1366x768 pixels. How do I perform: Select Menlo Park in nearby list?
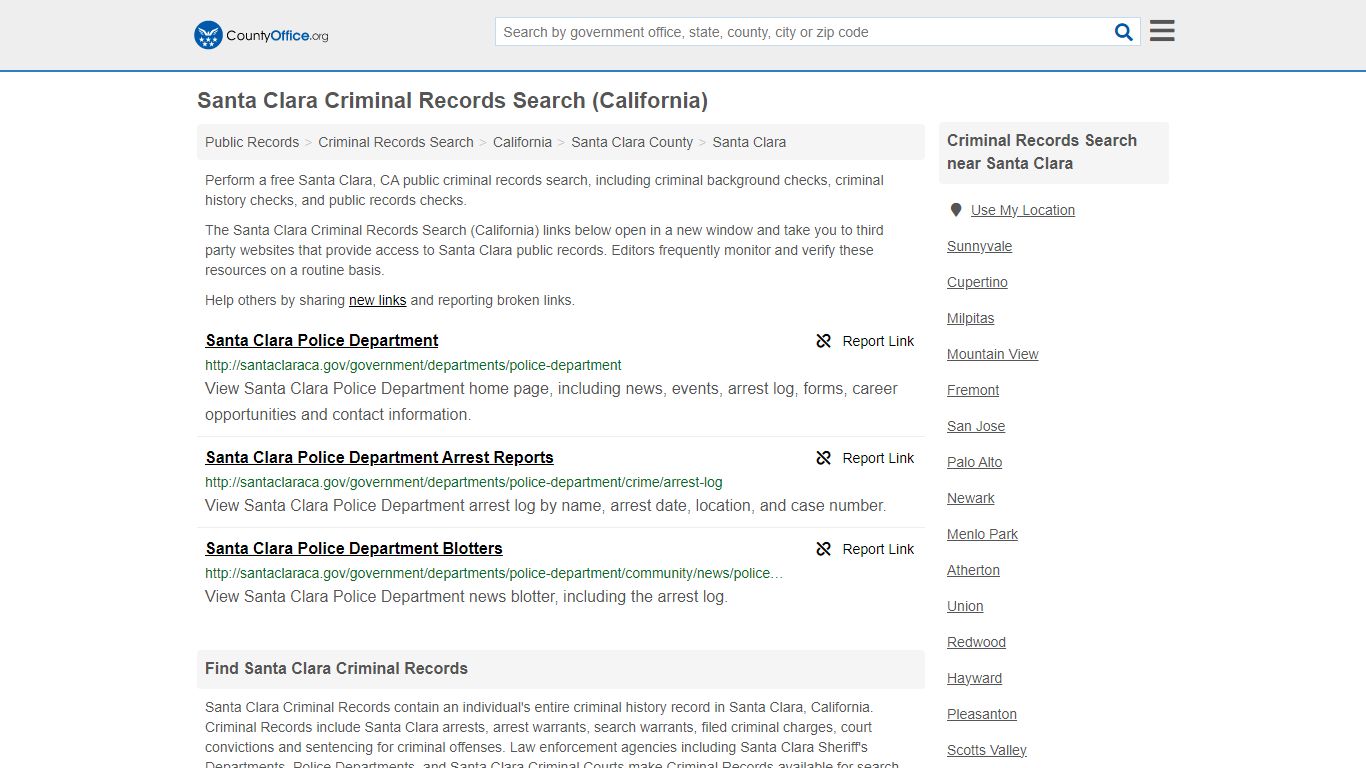tap(982, 534)
